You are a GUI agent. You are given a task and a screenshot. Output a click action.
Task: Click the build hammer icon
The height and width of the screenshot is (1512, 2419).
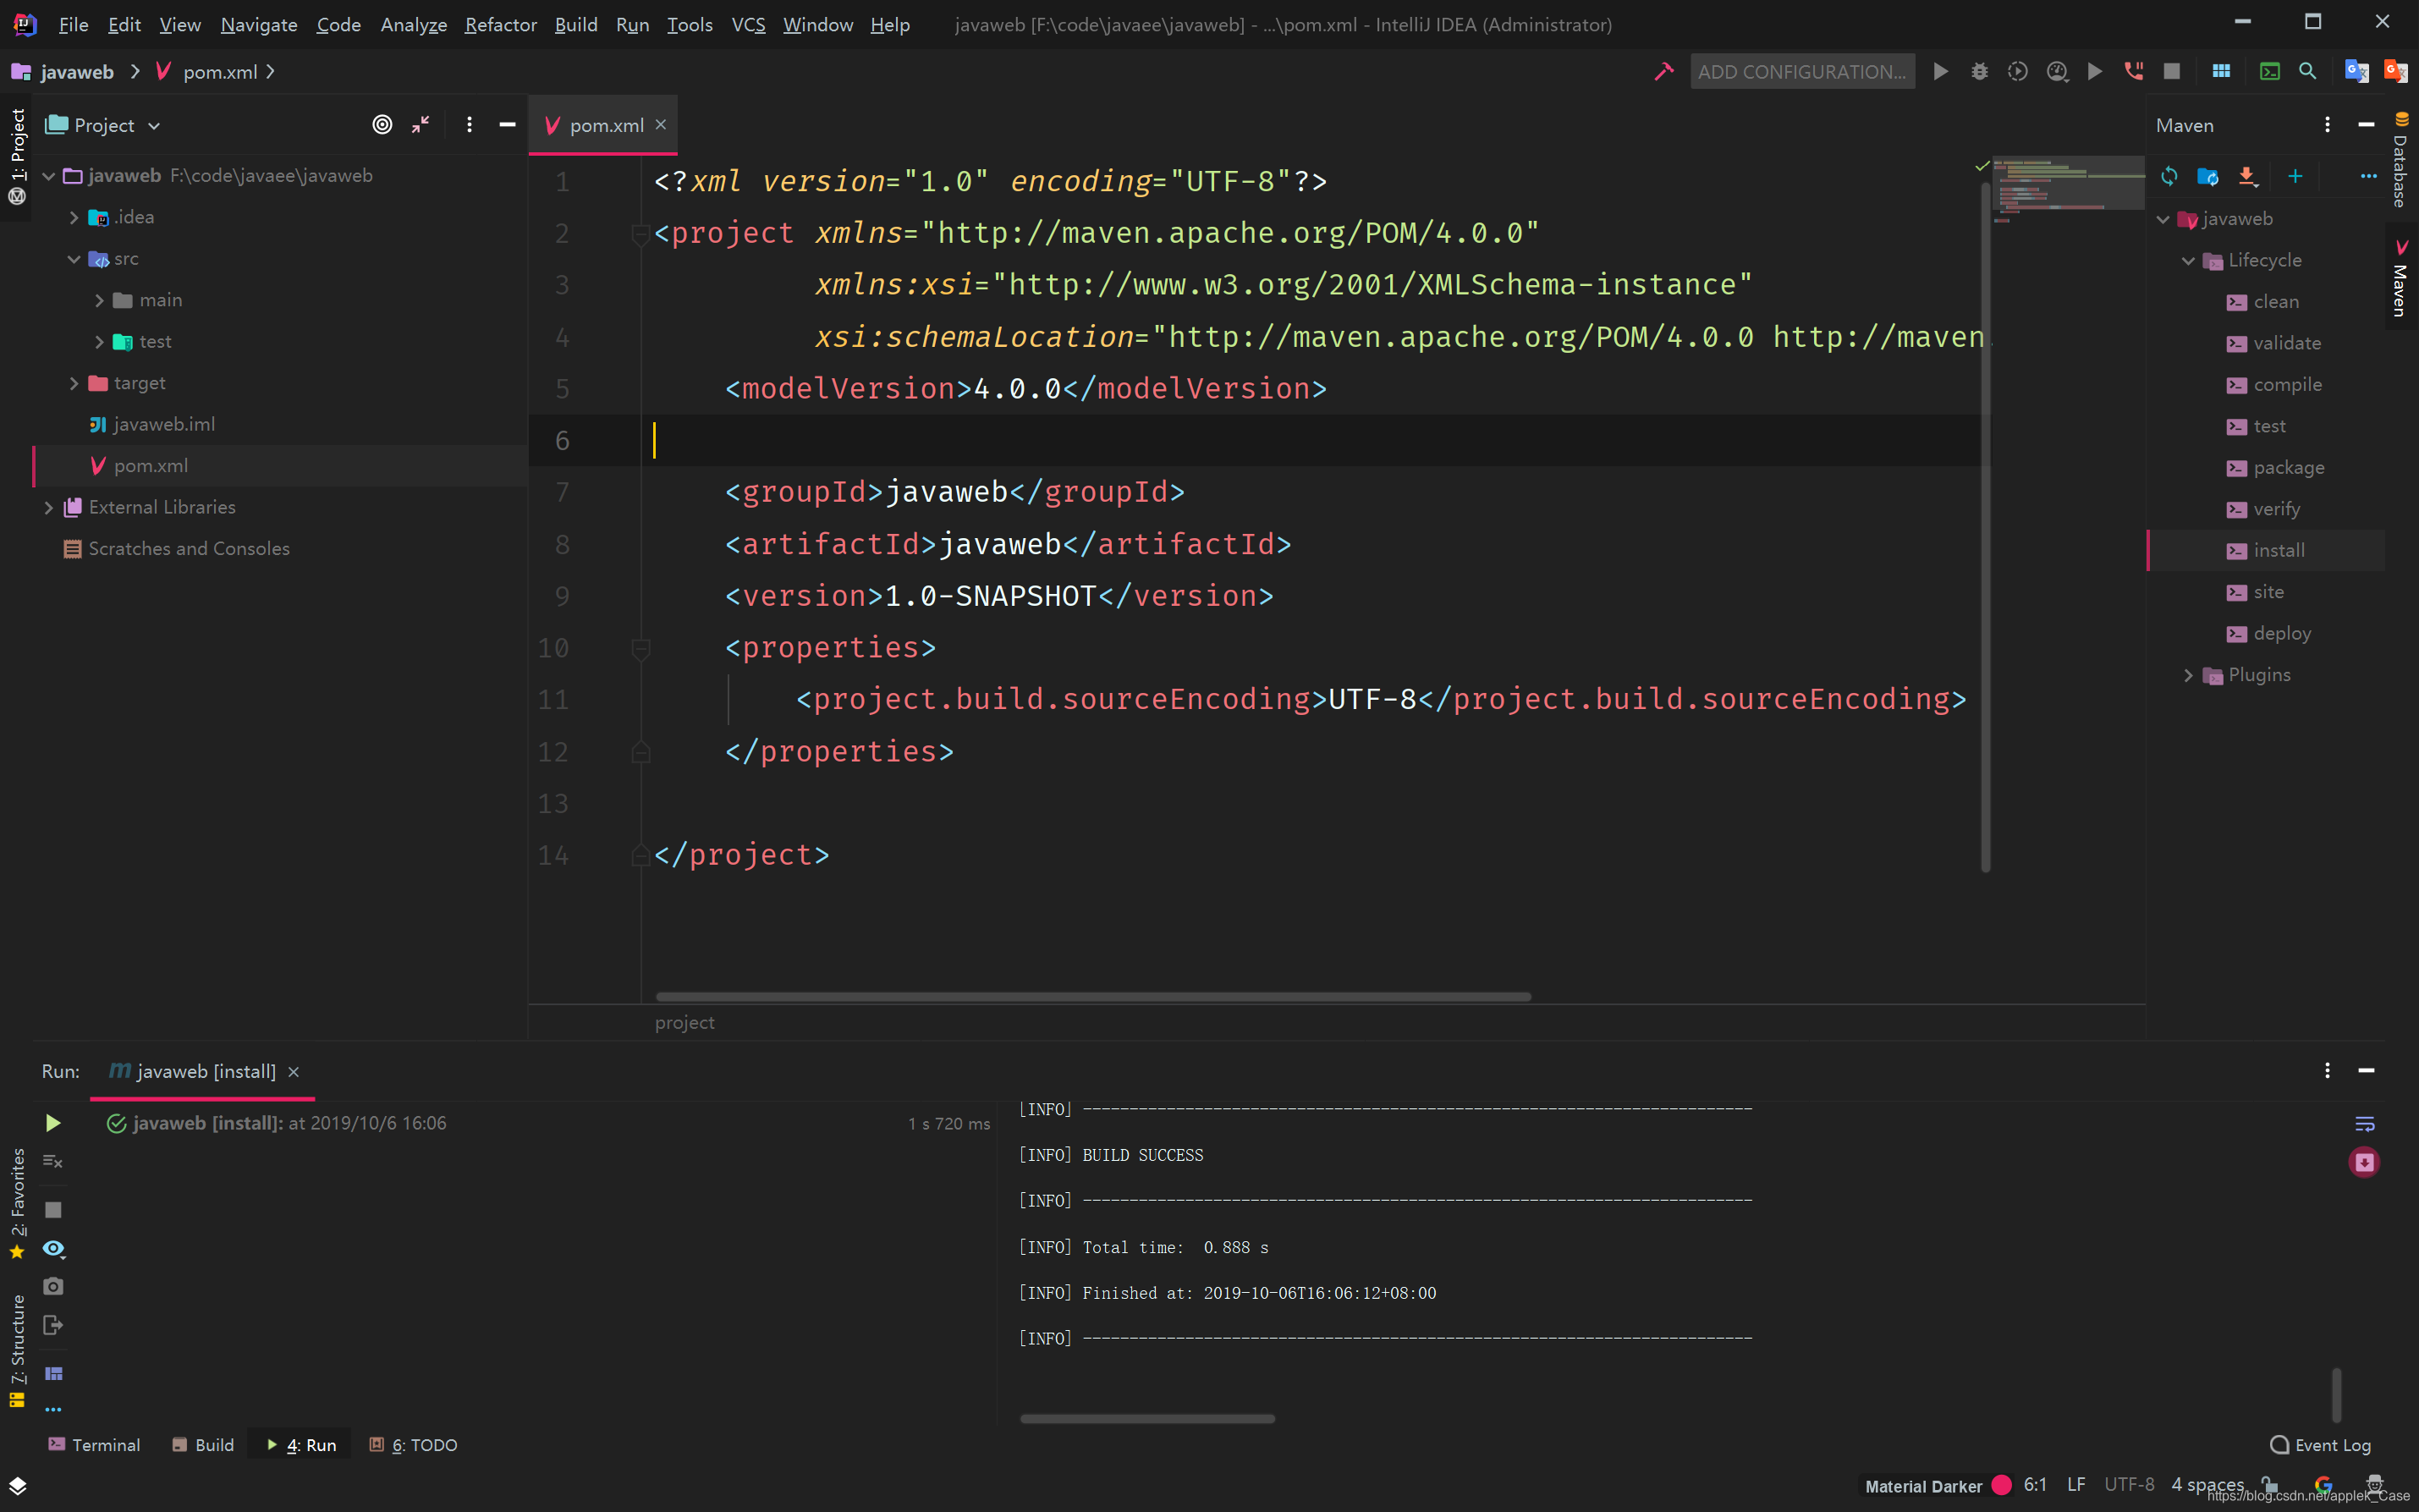click(x=1663, y=72)
